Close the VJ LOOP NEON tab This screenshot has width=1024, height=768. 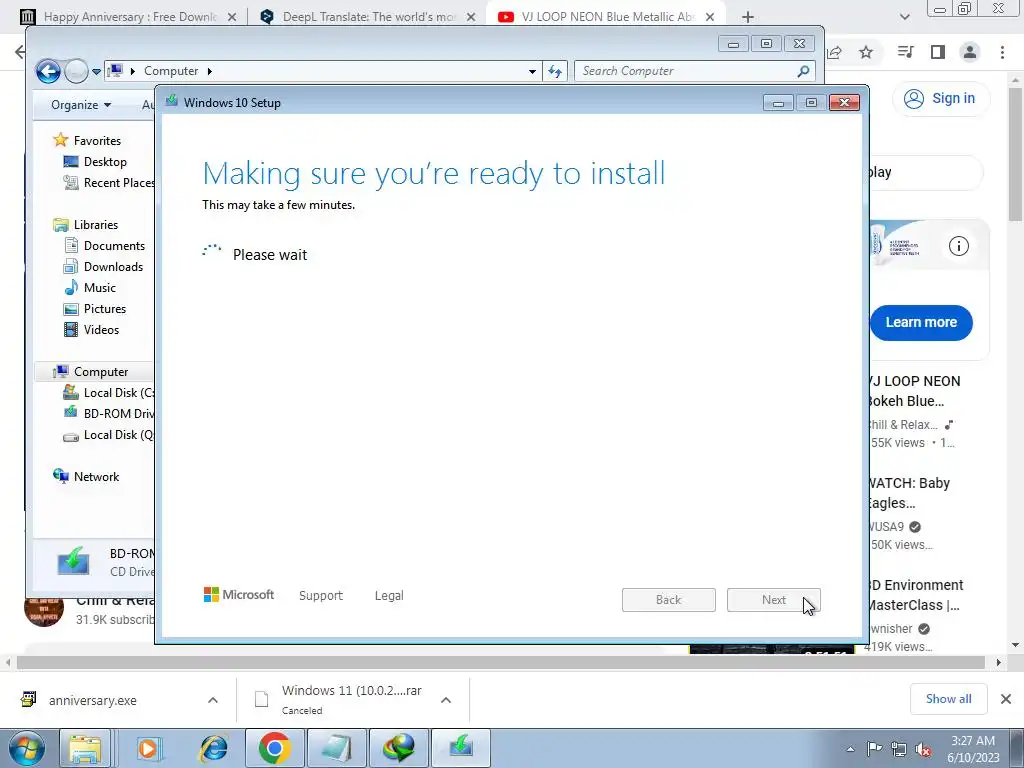pos(710,18)
